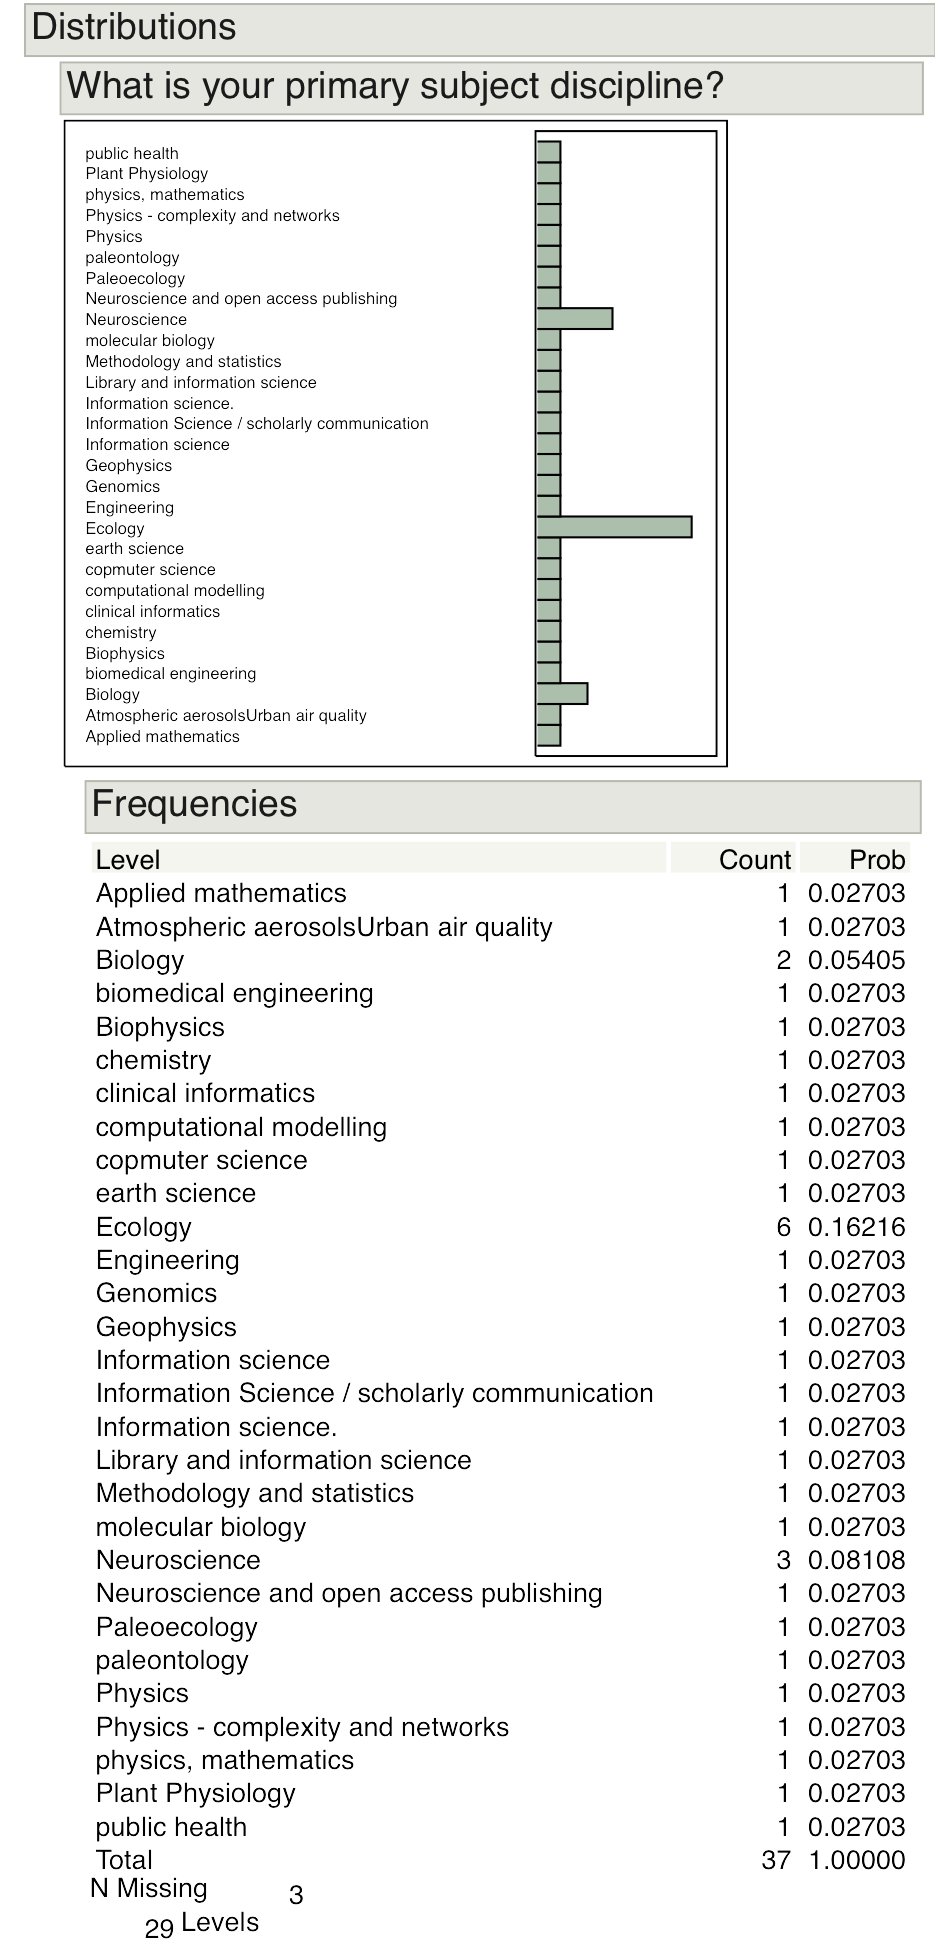The height and width of the screenshot is (1954, 935).
Task: Click the 29 Levels summary text
Action: pos(201,1924)
